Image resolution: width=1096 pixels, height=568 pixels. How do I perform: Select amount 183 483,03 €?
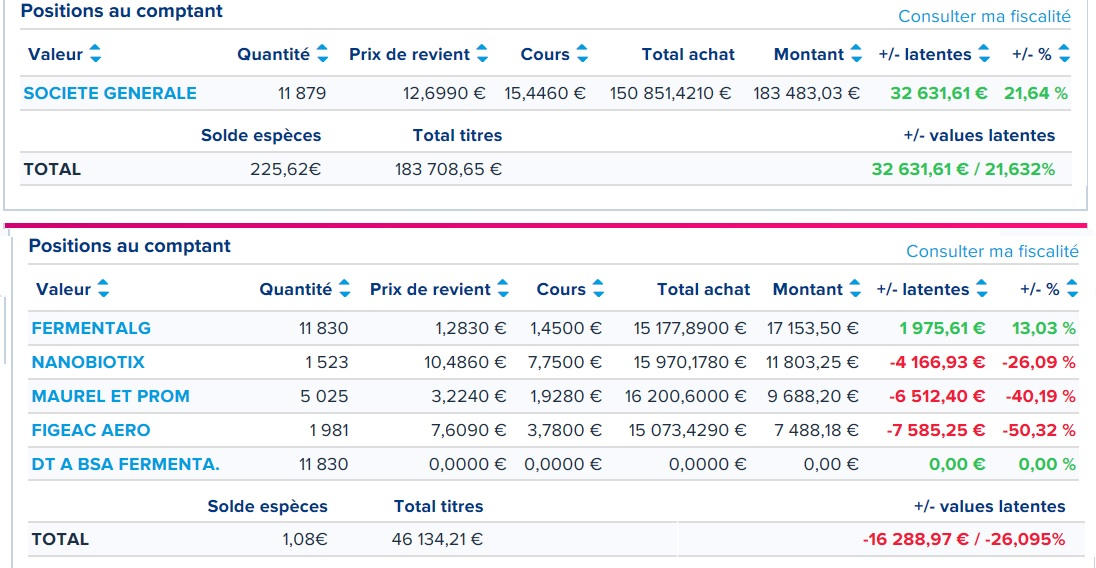[x=807, y=93]
